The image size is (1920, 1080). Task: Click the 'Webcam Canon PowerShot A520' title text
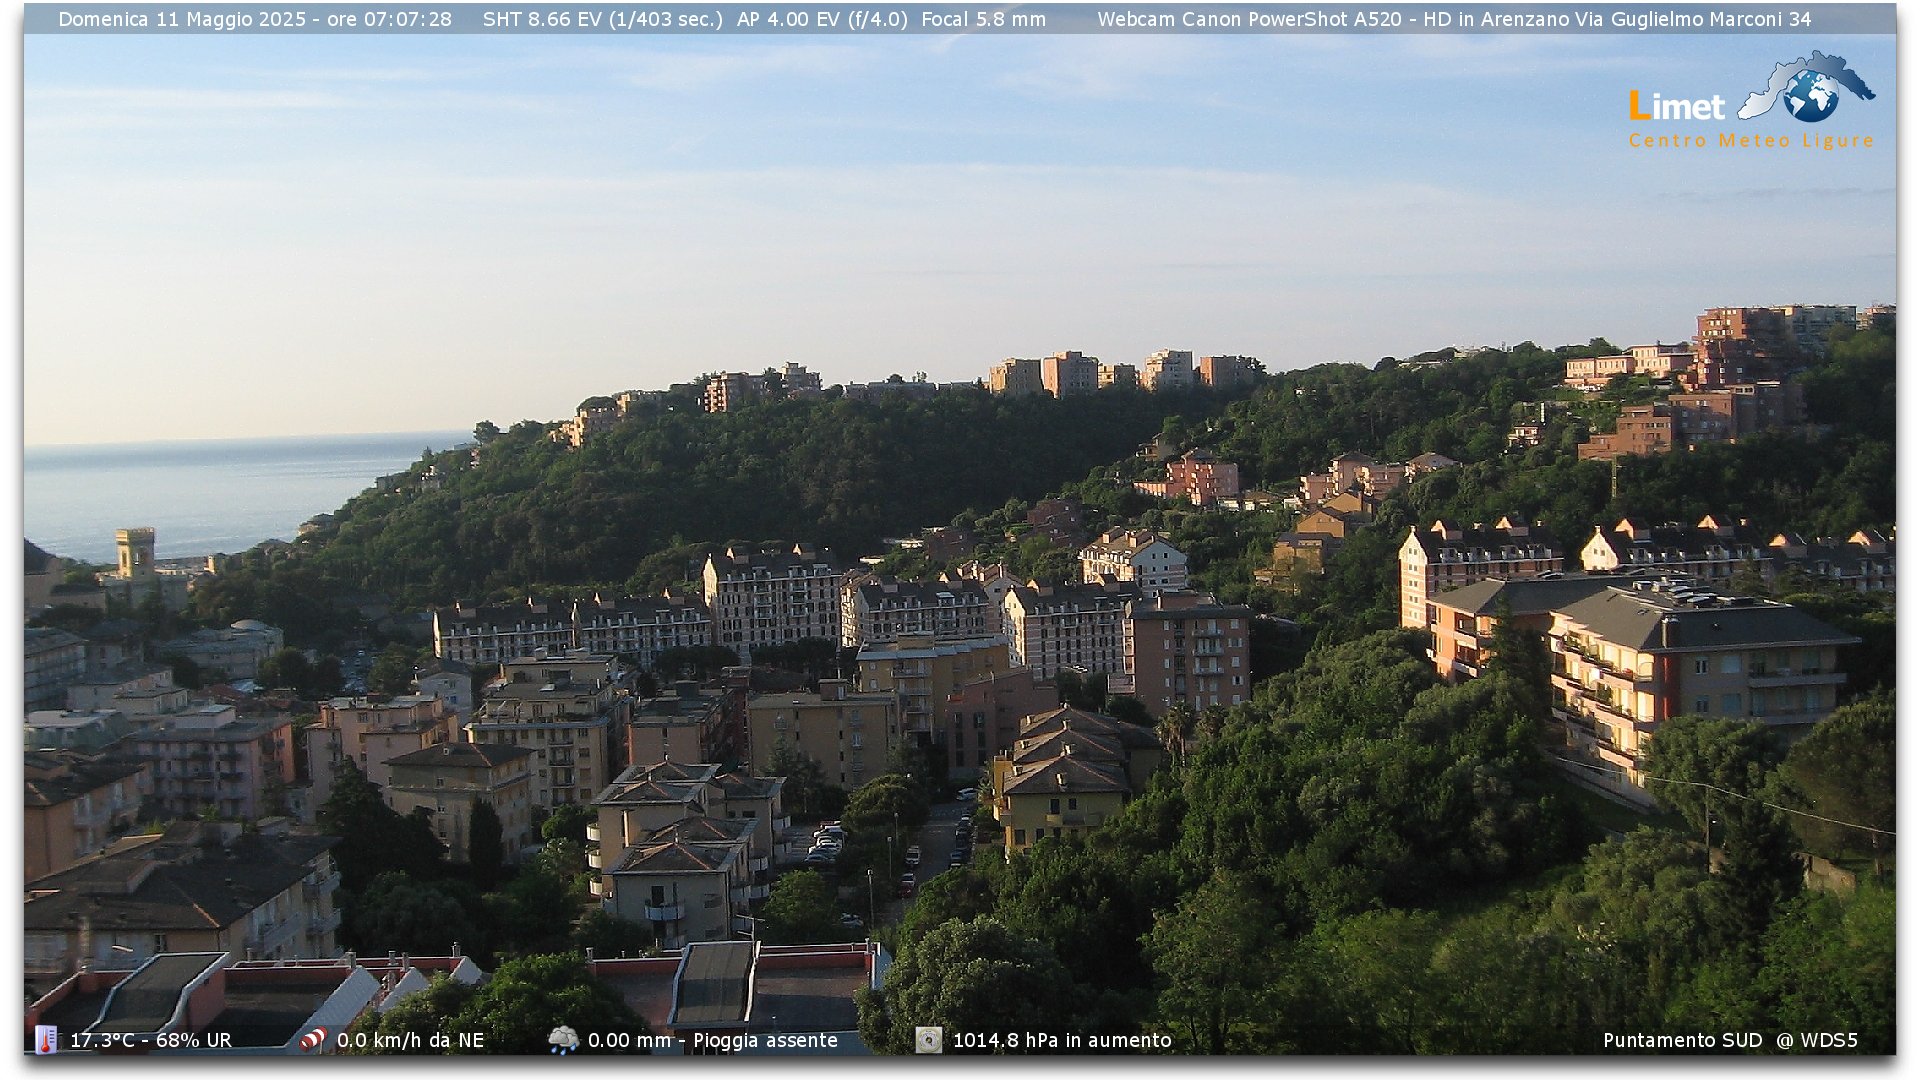1249,19
